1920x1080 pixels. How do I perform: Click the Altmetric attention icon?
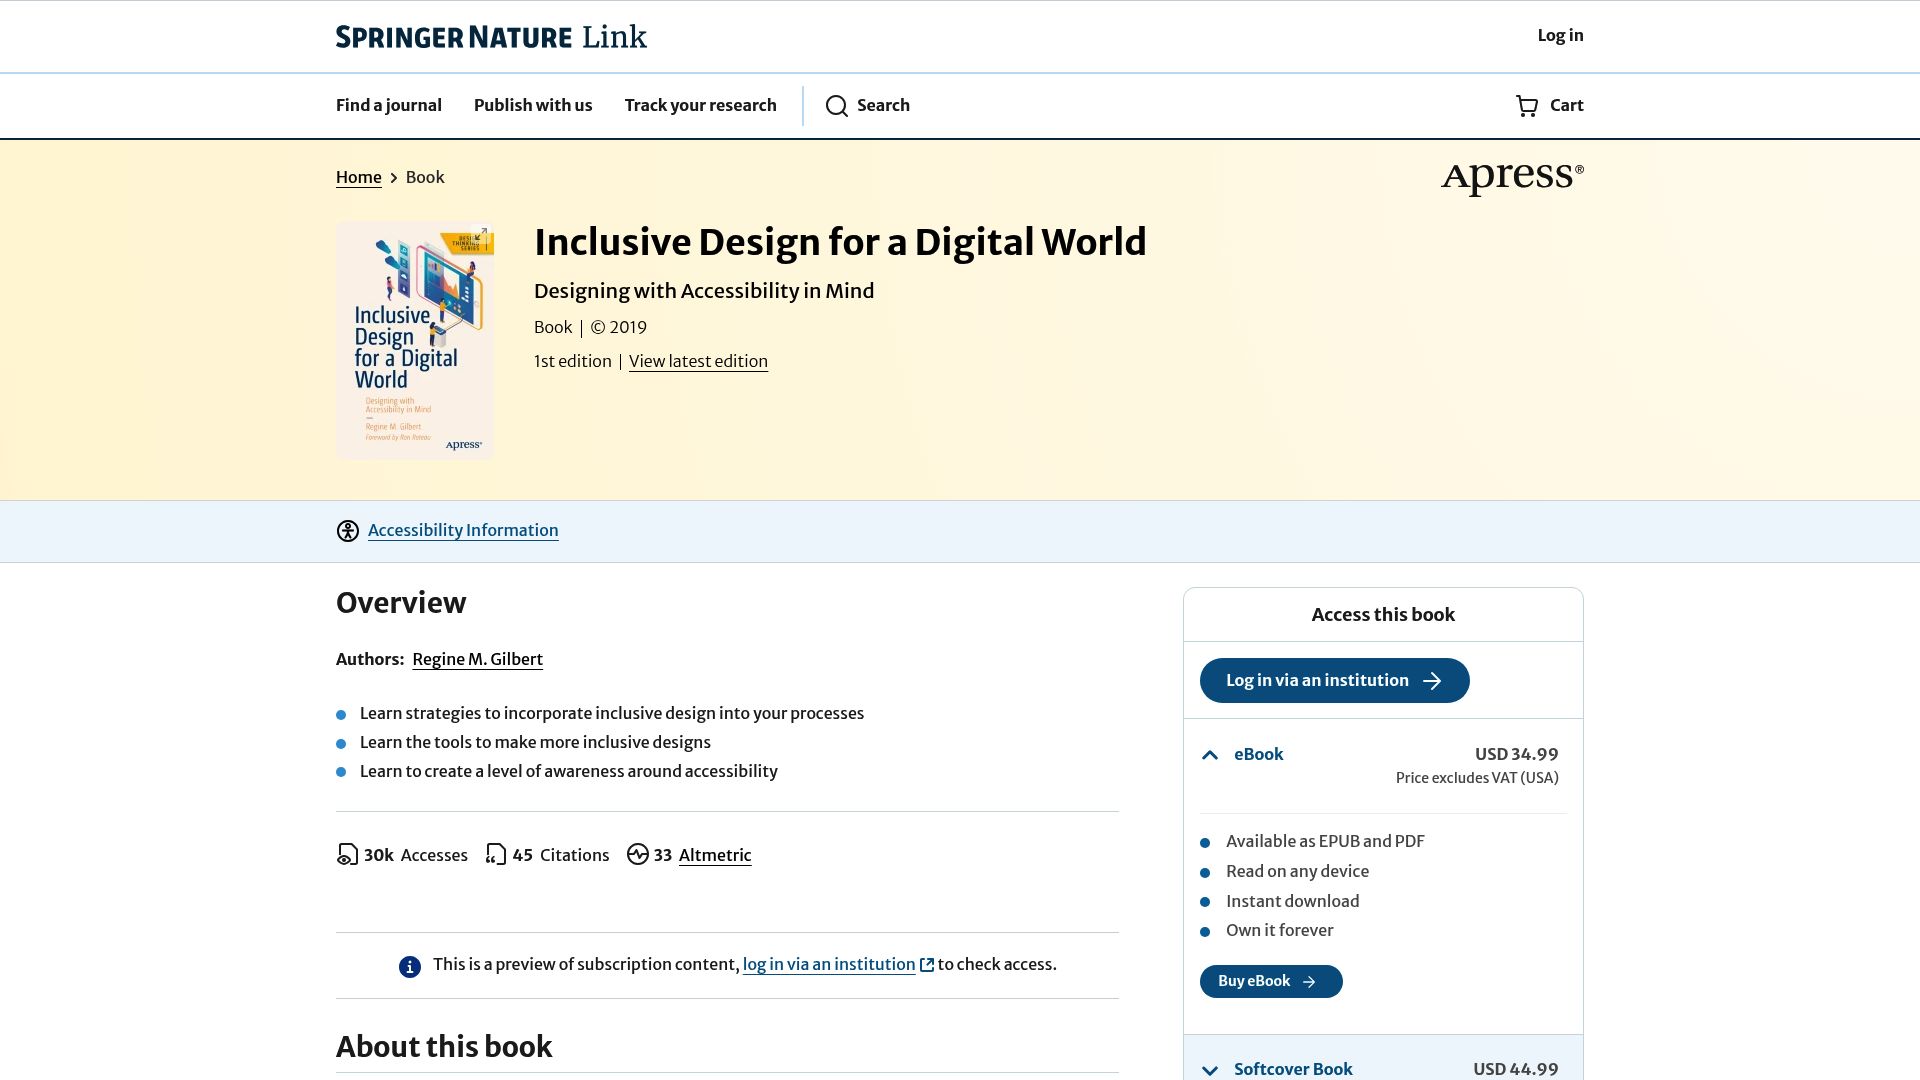coord(639,855)
